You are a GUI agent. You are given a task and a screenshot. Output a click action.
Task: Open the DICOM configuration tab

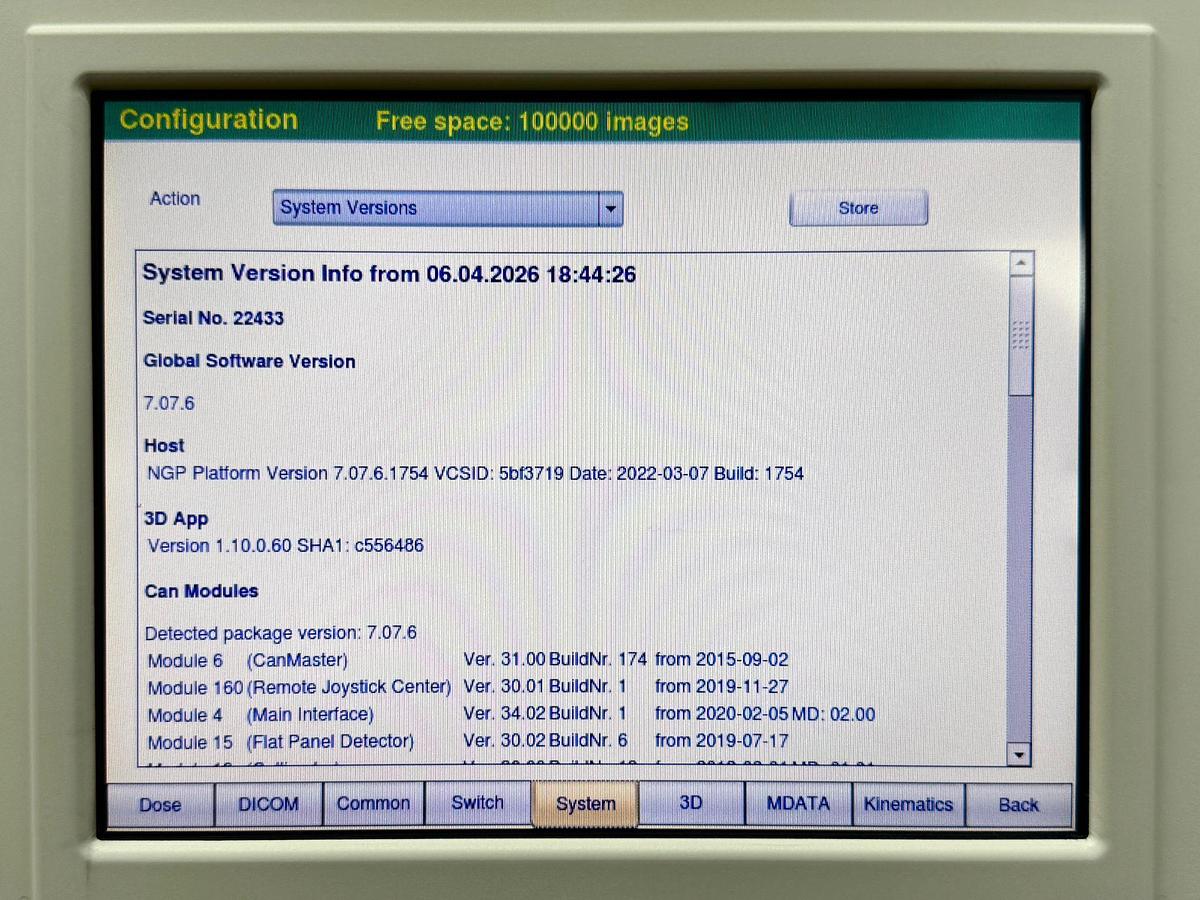(268, 803)
